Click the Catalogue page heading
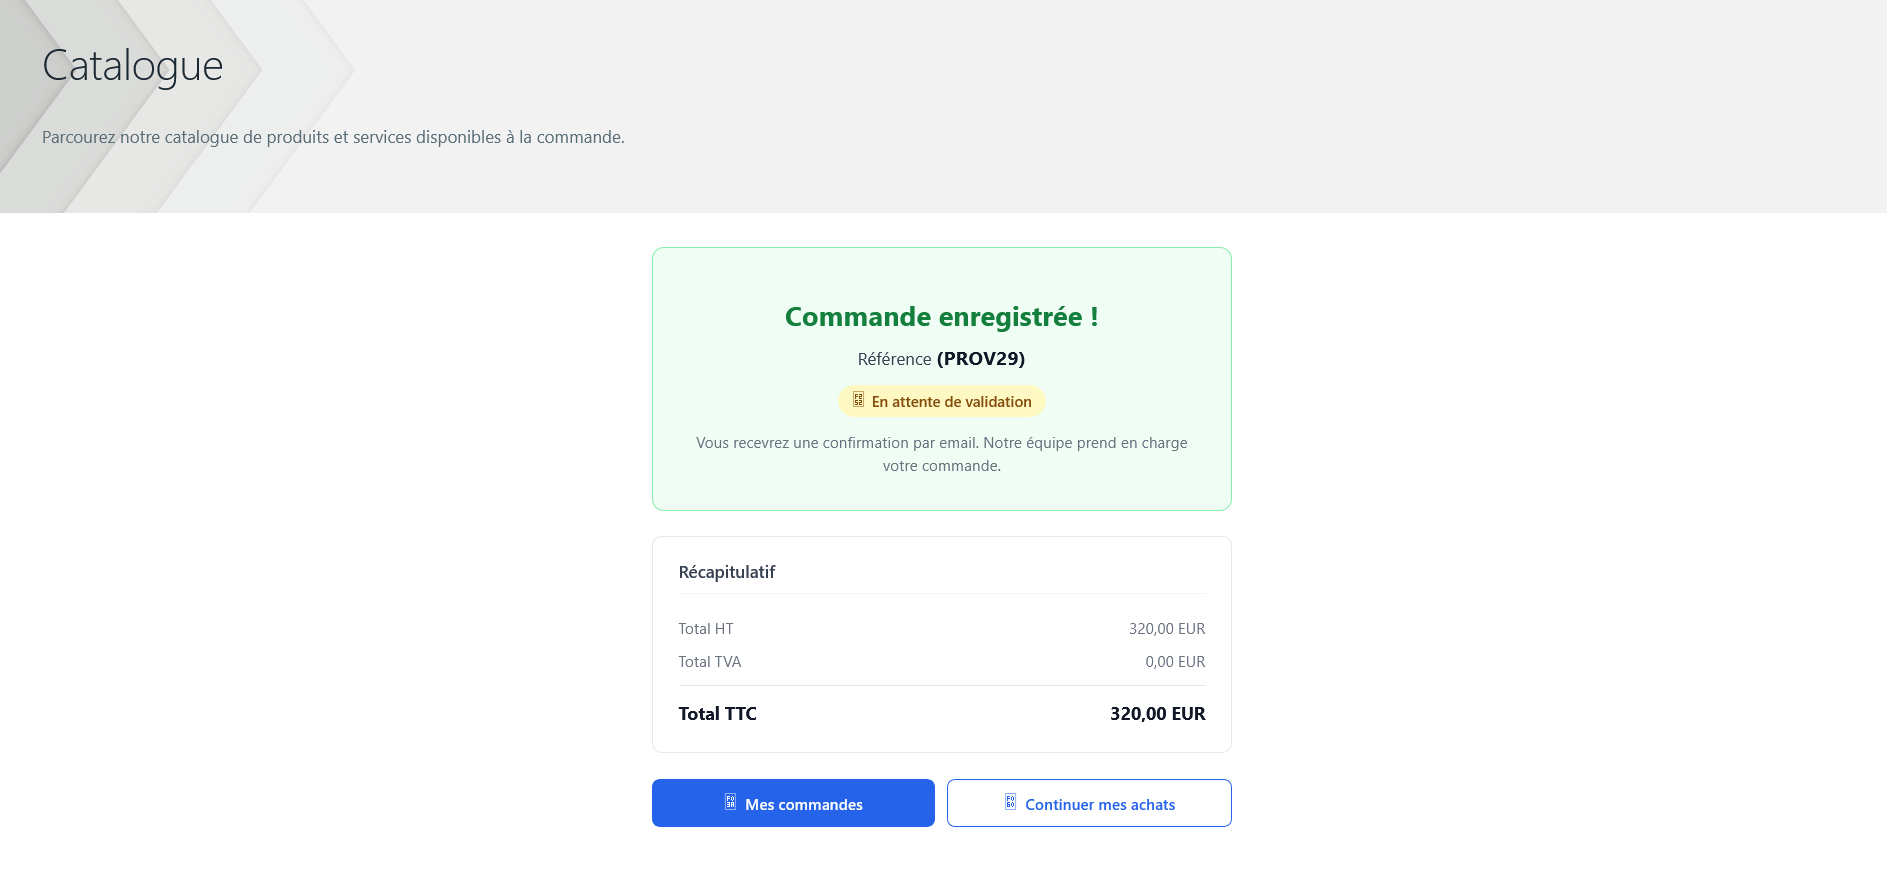Image resolution: width=1887 pixels, height=870 pixels. [x=133, y=66]
